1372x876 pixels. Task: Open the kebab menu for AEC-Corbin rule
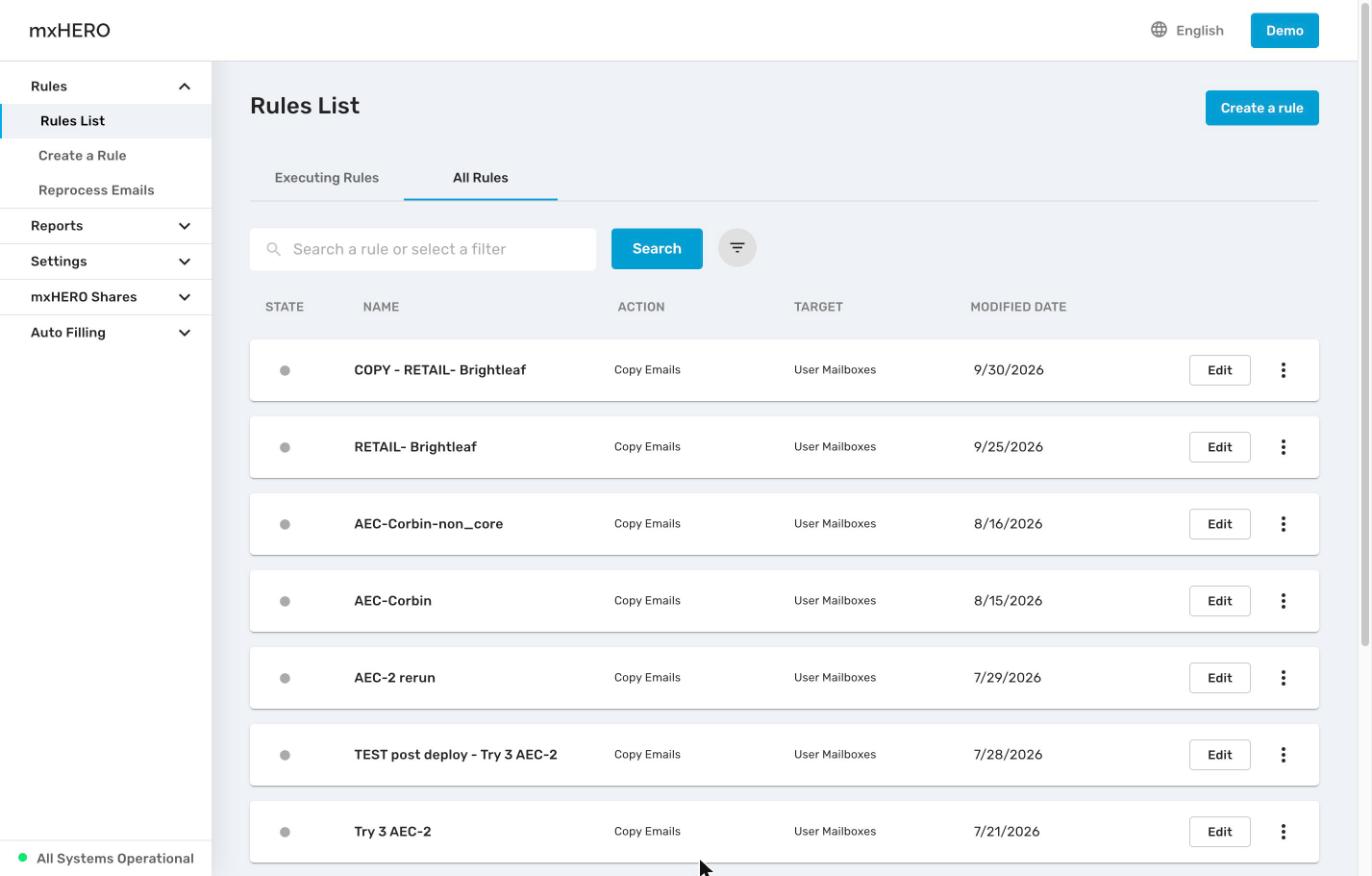pos(1283,601)
